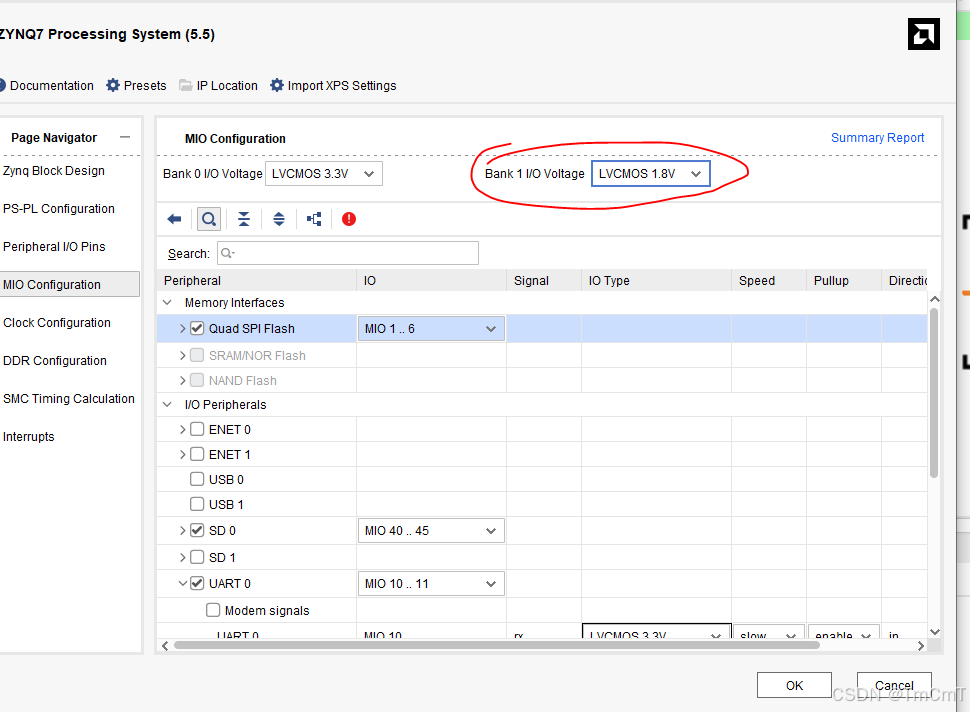
Task: Click the Peripheral column header
Action: click(x=257, y=280)
